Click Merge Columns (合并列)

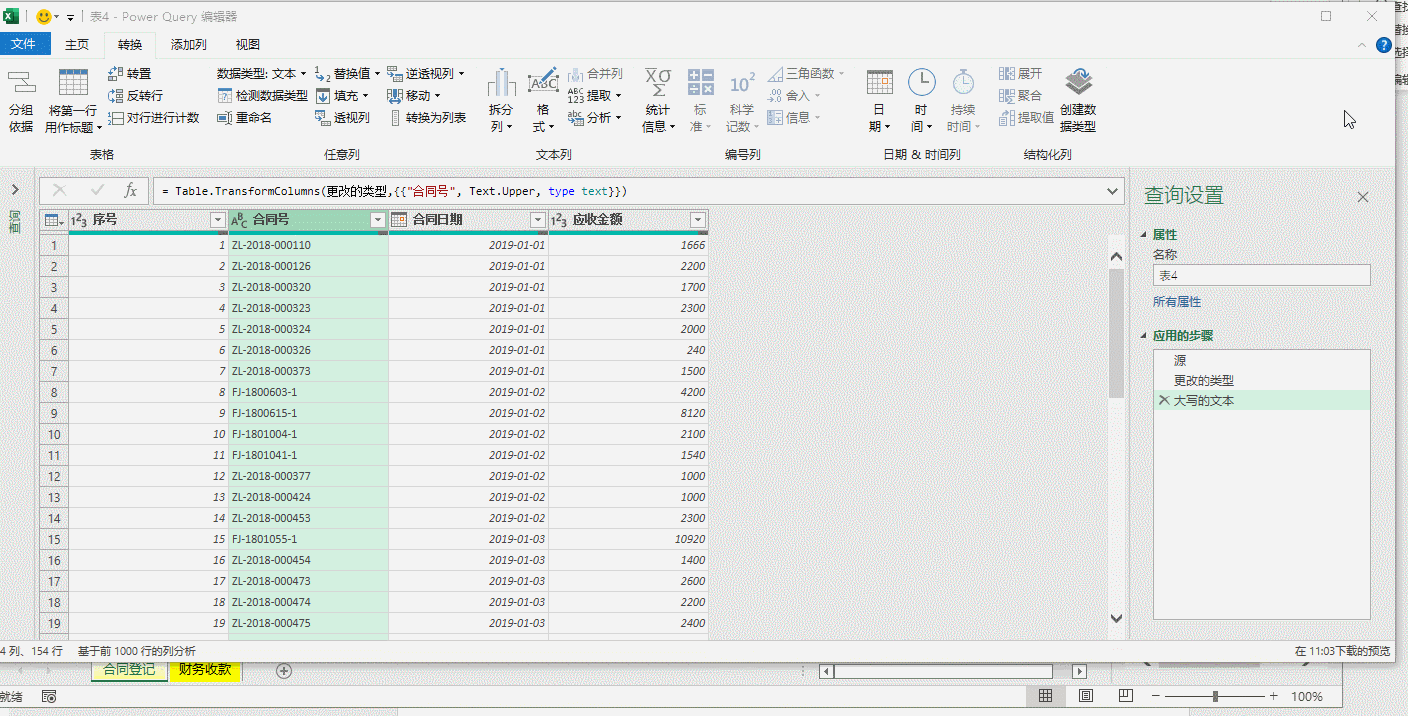(595, 73)
